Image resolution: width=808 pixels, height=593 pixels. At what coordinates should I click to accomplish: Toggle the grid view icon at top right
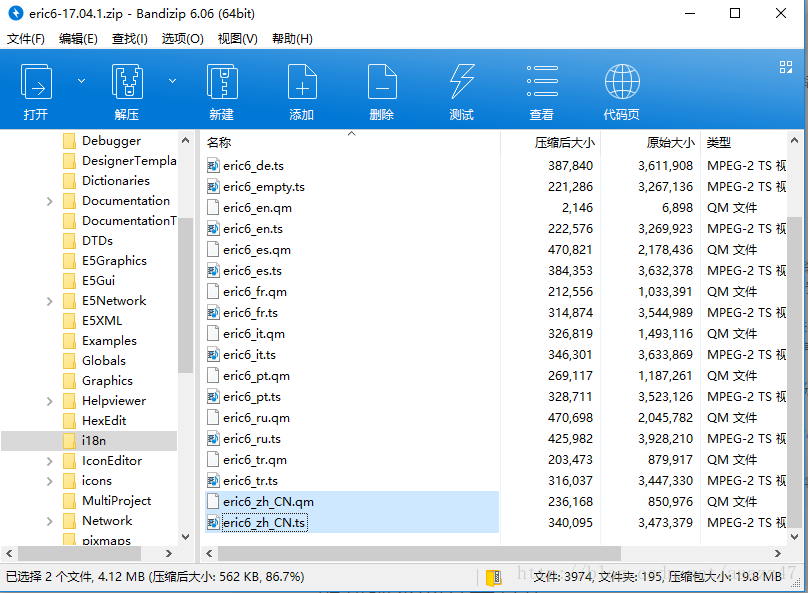click(x=785, y=67)
